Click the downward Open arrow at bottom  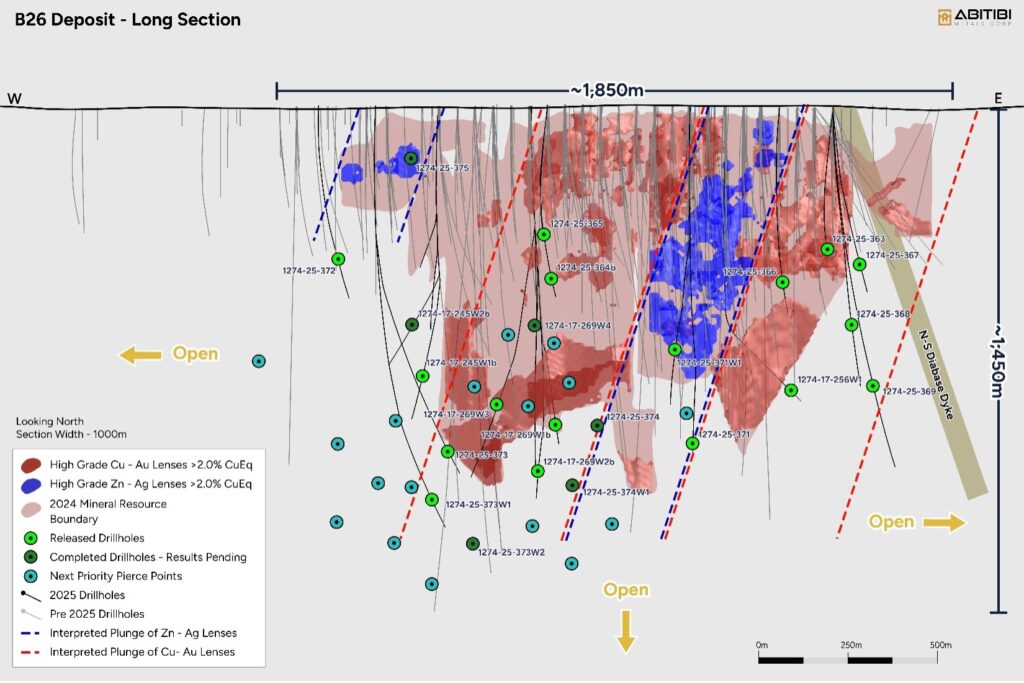(626, 631)
